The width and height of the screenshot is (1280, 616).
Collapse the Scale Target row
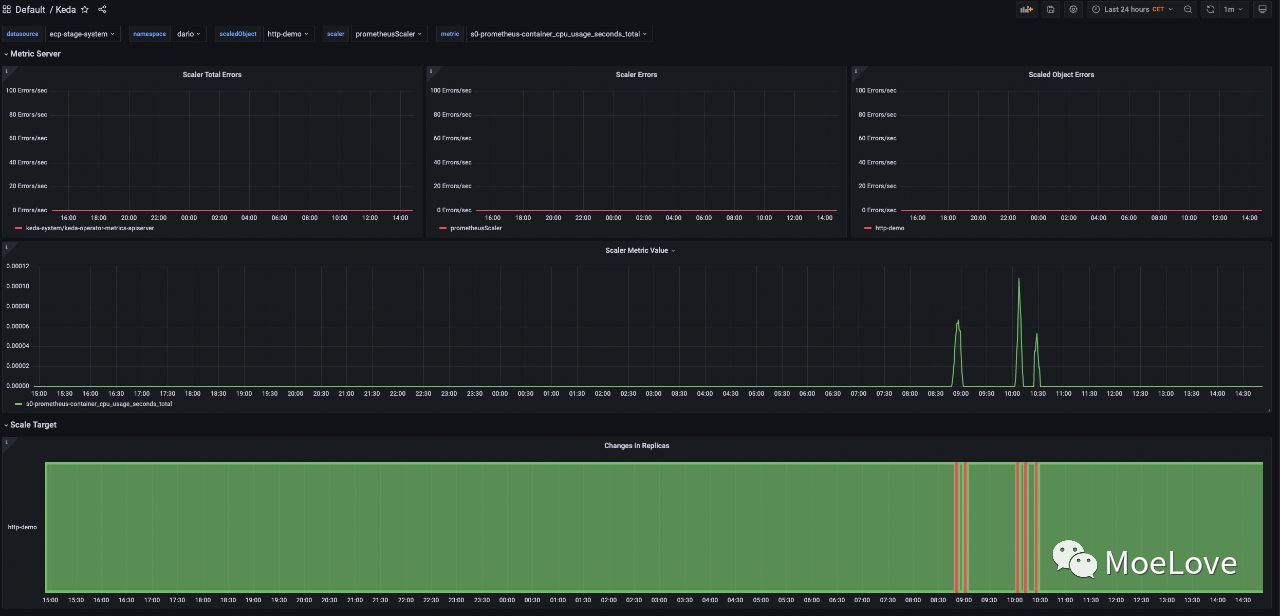(32, 425)
